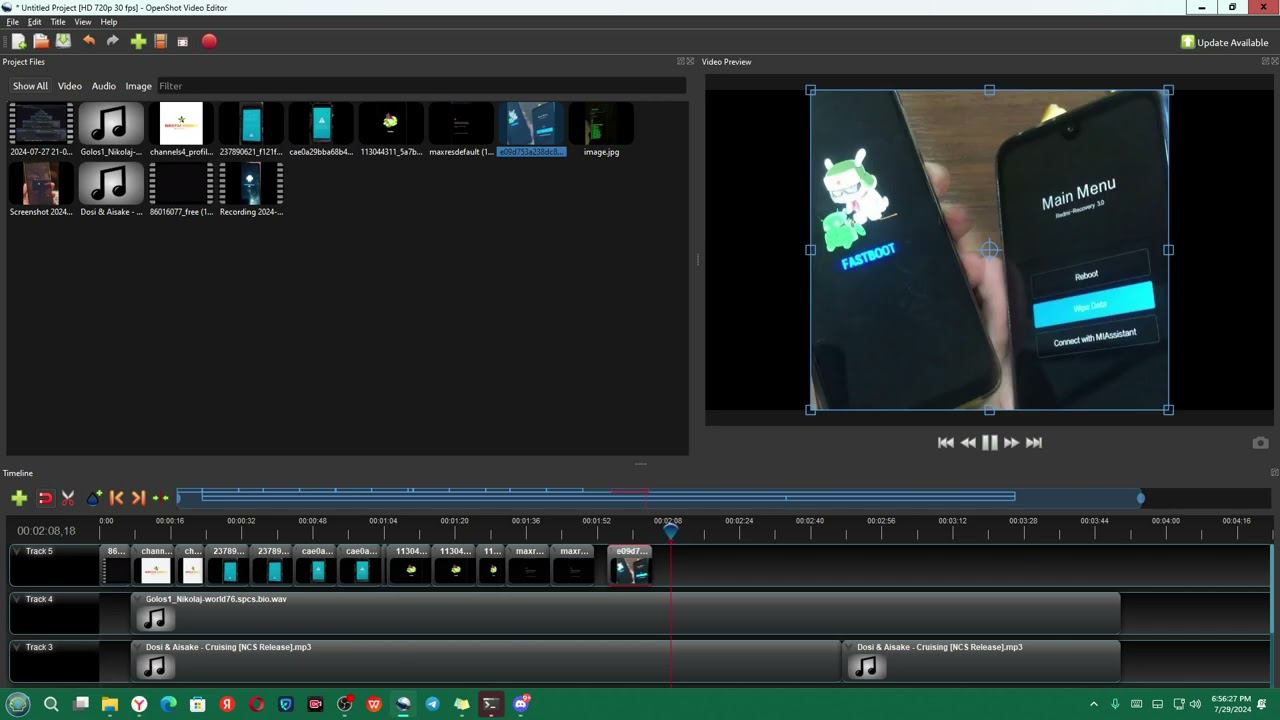Enable the razor scissors tool
The image size is (1280, 720).
(68, 498)
